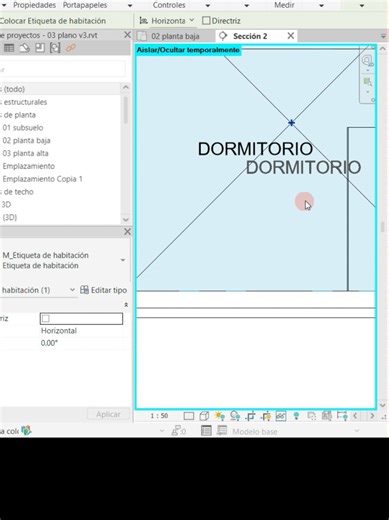Click the 1 : 50 view scale

(159, 416)
